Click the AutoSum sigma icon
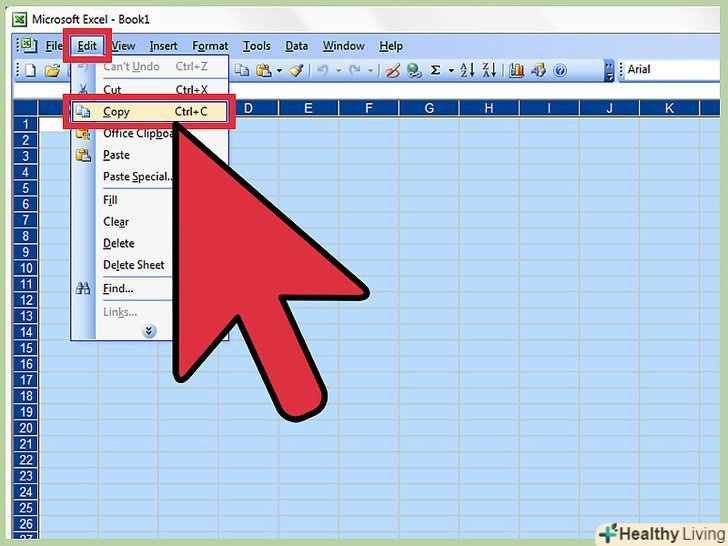This screenshot has width=728, height=546. [435, 71]
